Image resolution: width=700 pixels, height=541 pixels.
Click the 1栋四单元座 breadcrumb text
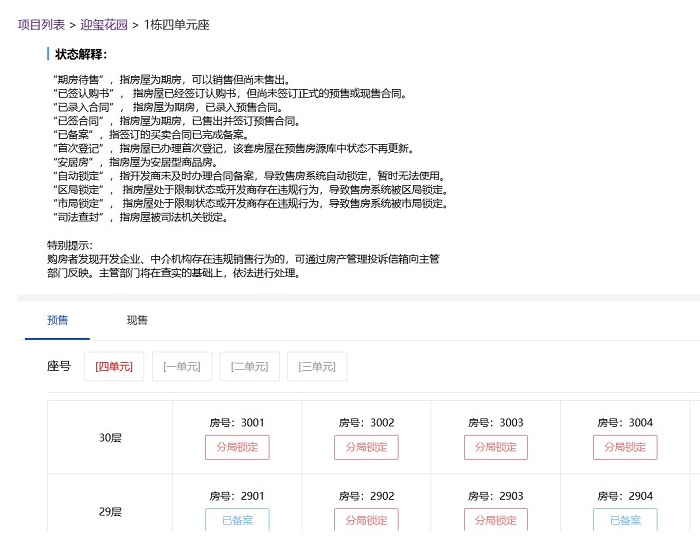pyautogui.click(x=177, y=24)
